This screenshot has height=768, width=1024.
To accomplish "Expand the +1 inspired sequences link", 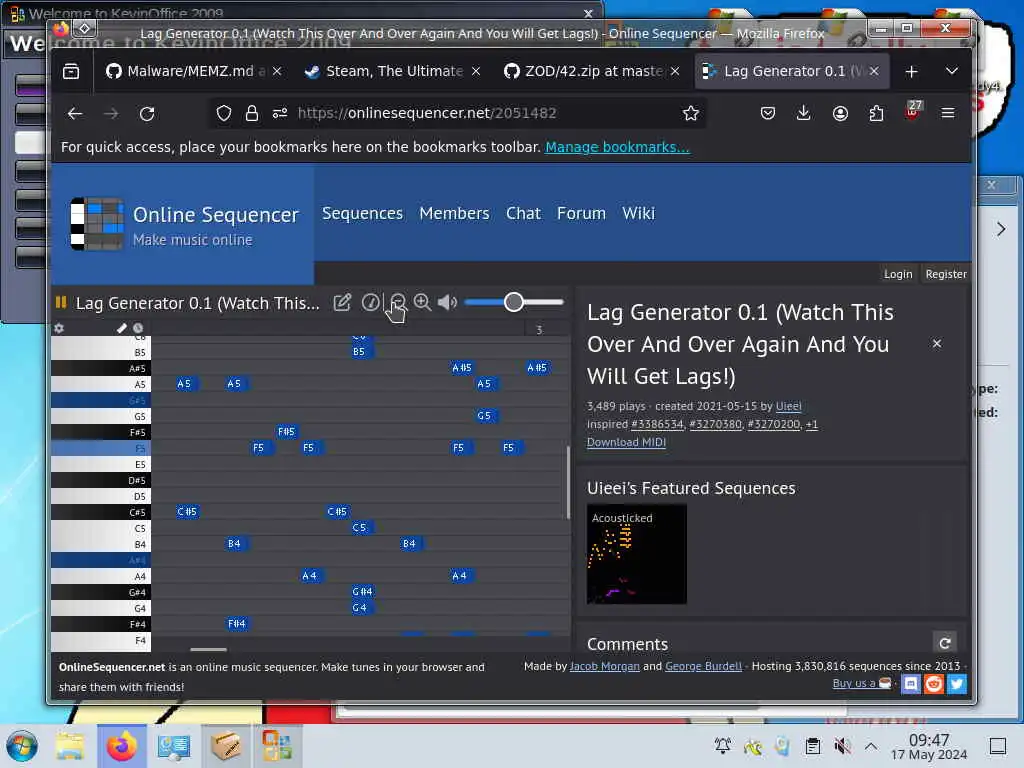I will point(812,424).
